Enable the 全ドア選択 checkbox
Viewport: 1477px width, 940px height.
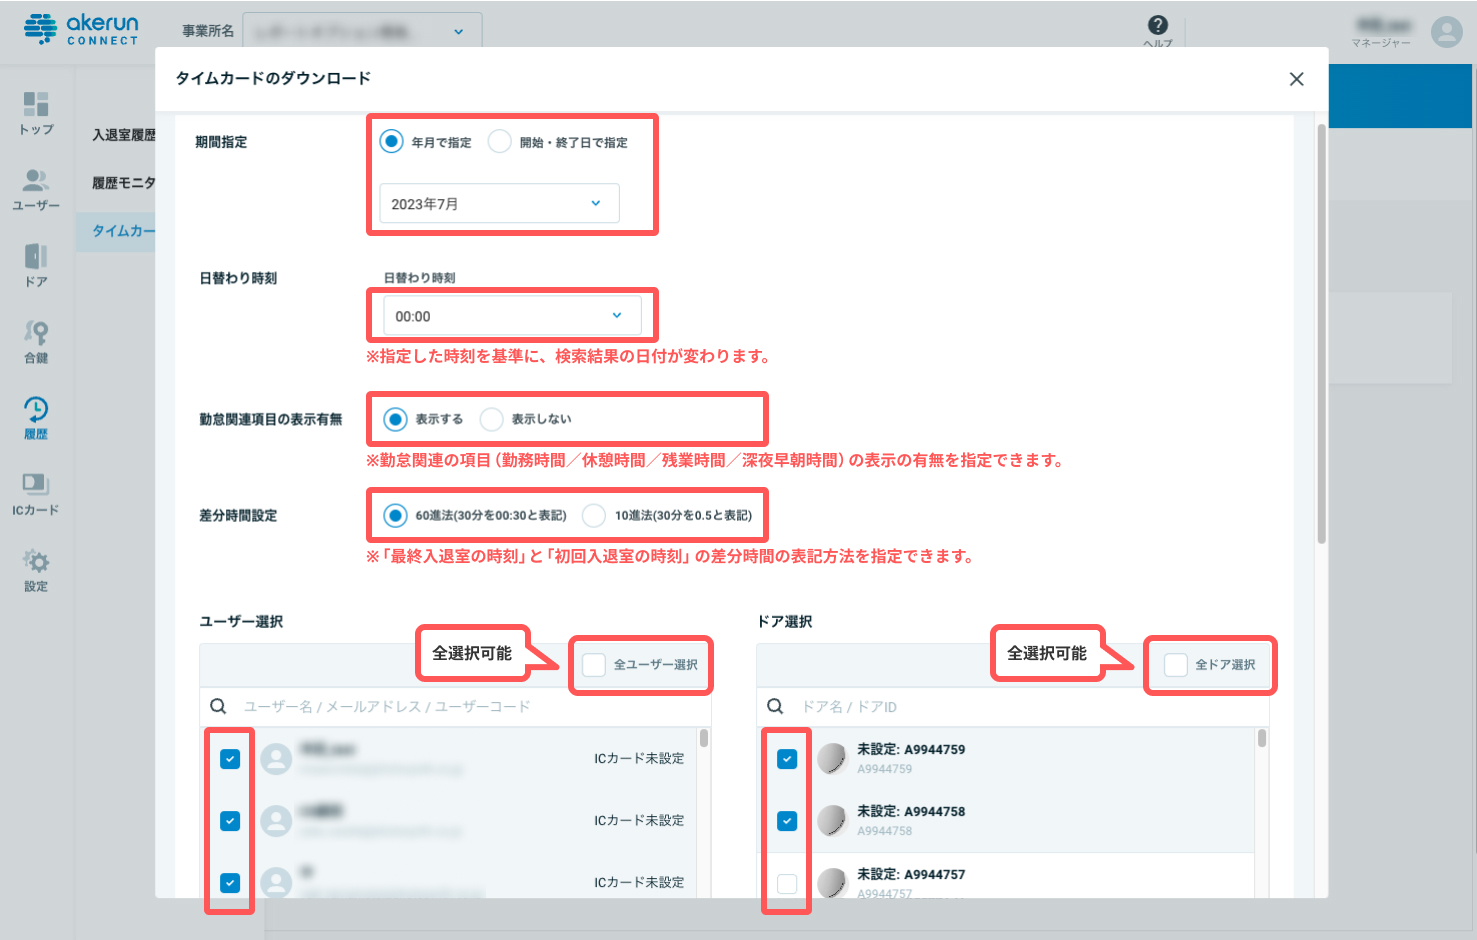(x=1176, y=665)
